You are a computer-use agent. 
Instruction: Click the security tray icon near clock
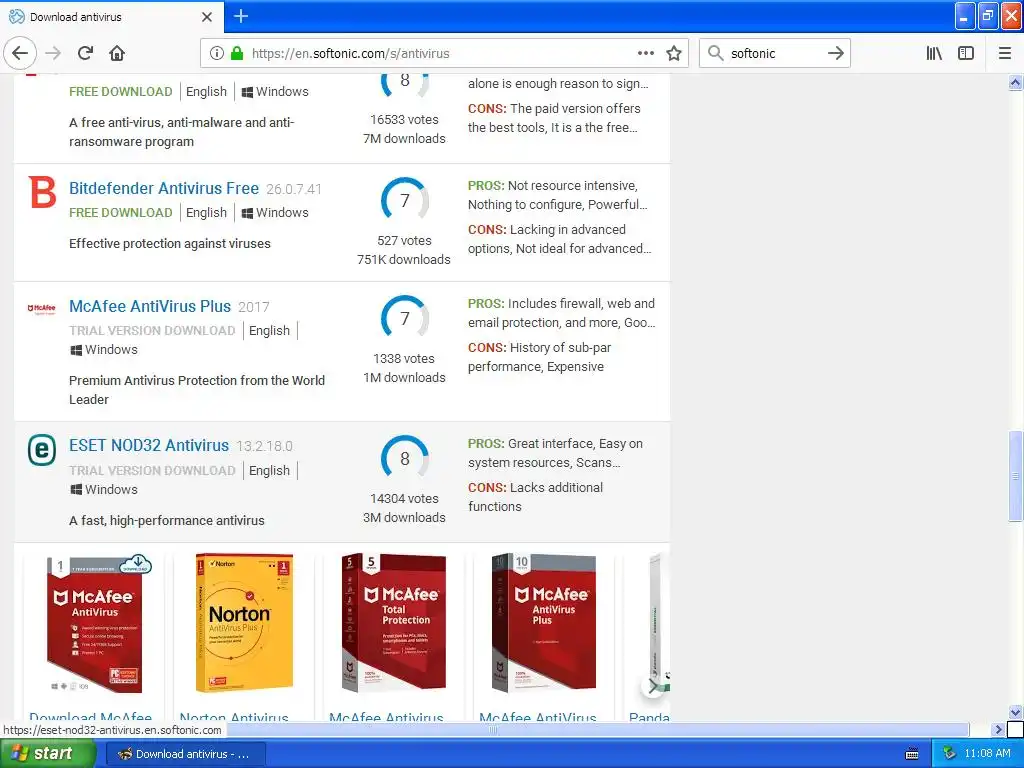(949, 754)
